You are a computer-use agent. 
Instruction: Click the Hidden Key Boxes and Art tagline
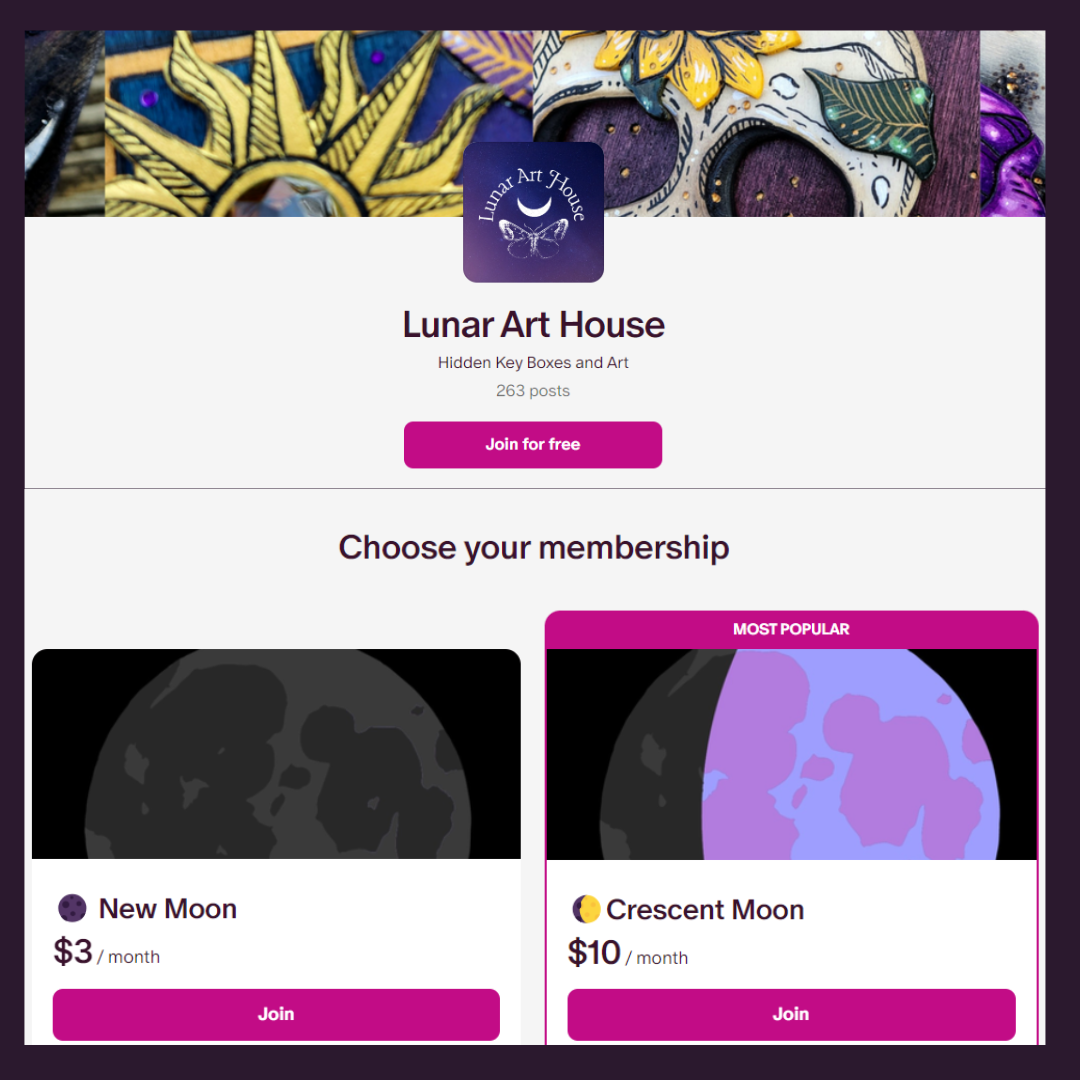[533, 362]
